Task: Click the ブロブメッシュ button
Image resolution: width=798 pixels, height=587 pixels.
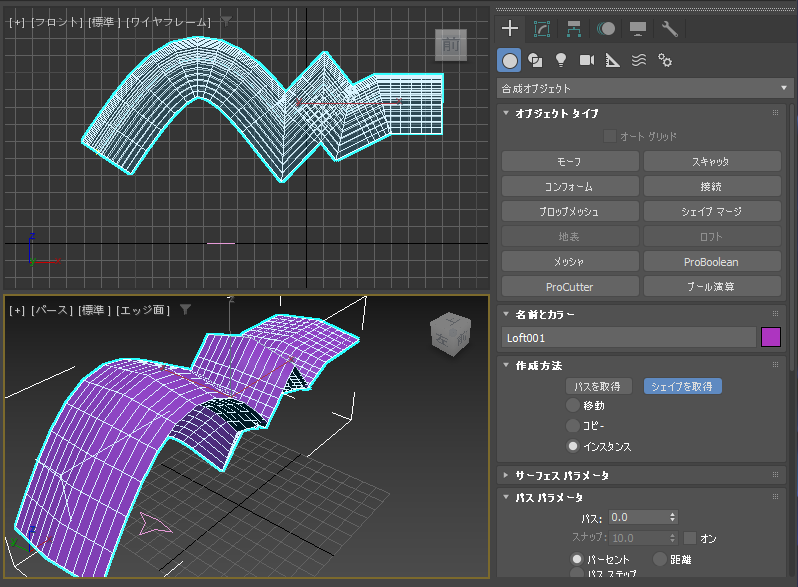Action: click(570, 211)
